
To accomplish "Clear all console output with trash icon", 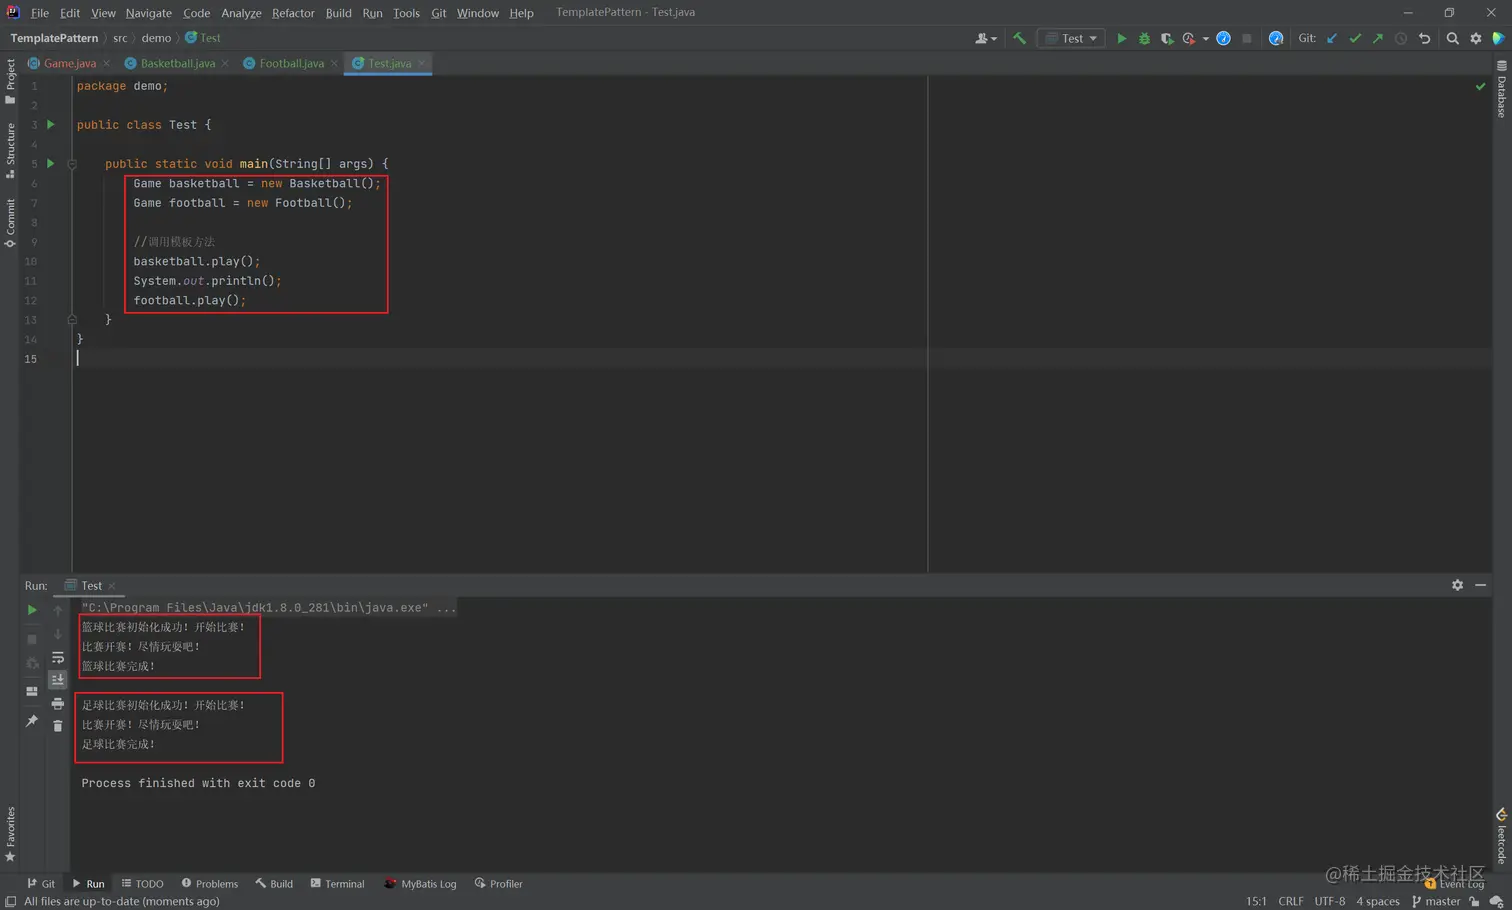I will pos(58,726).
